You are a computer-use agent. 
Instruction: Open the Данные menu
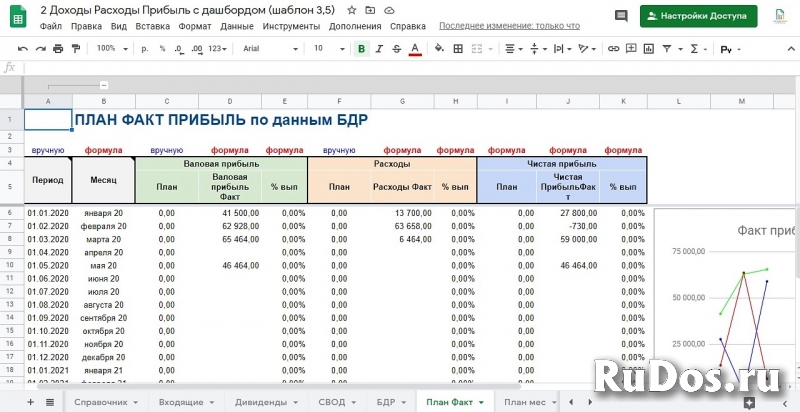[236, 26]
